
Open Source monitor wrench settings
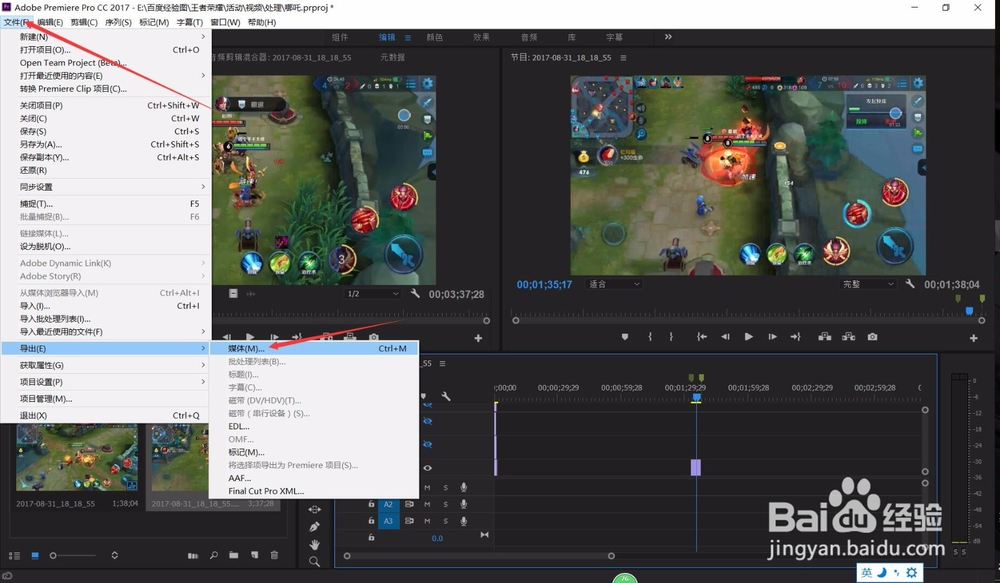pyautogui.click(x=415, y=293)
